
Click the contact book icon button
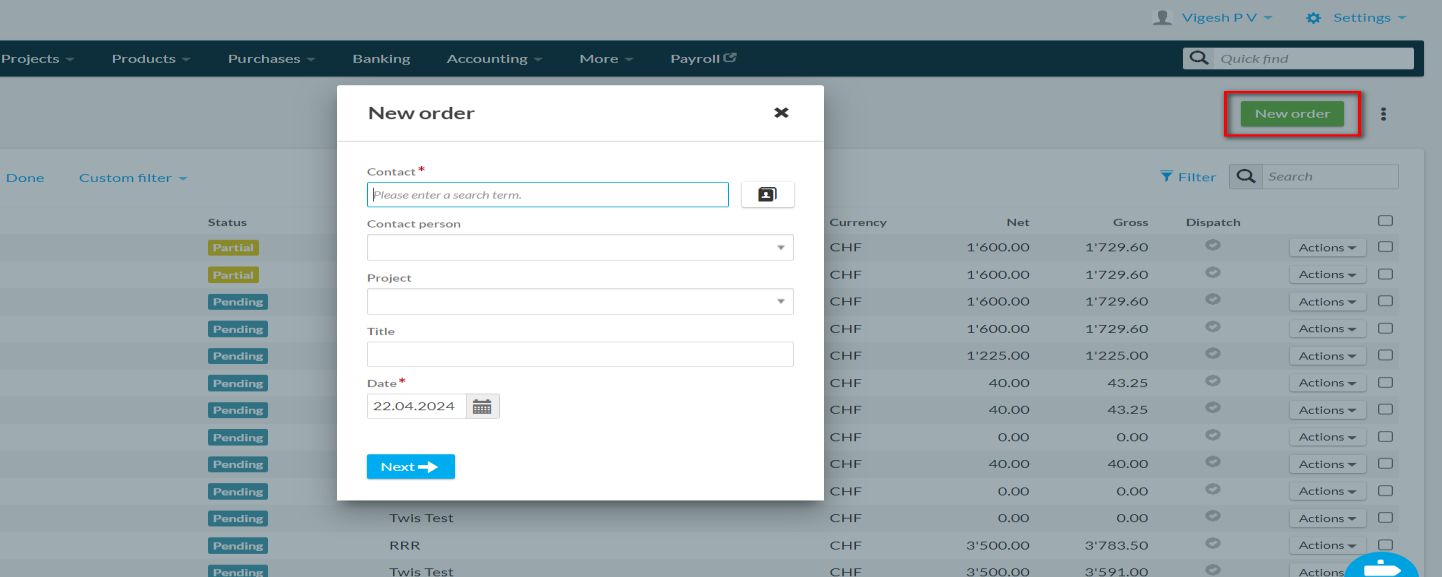(767, 195)
